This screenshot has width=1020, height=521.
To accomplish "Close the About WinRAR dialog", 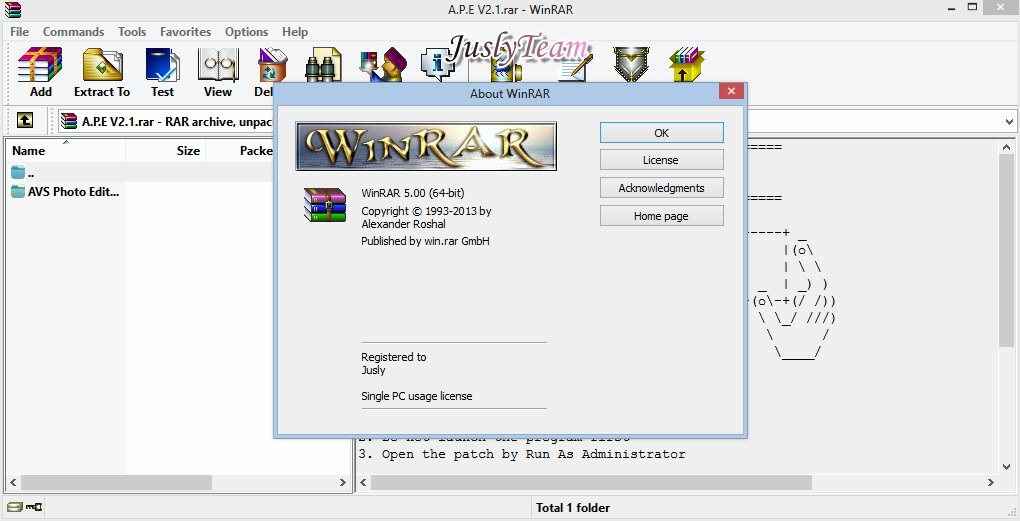I will (x=731, y=91).
